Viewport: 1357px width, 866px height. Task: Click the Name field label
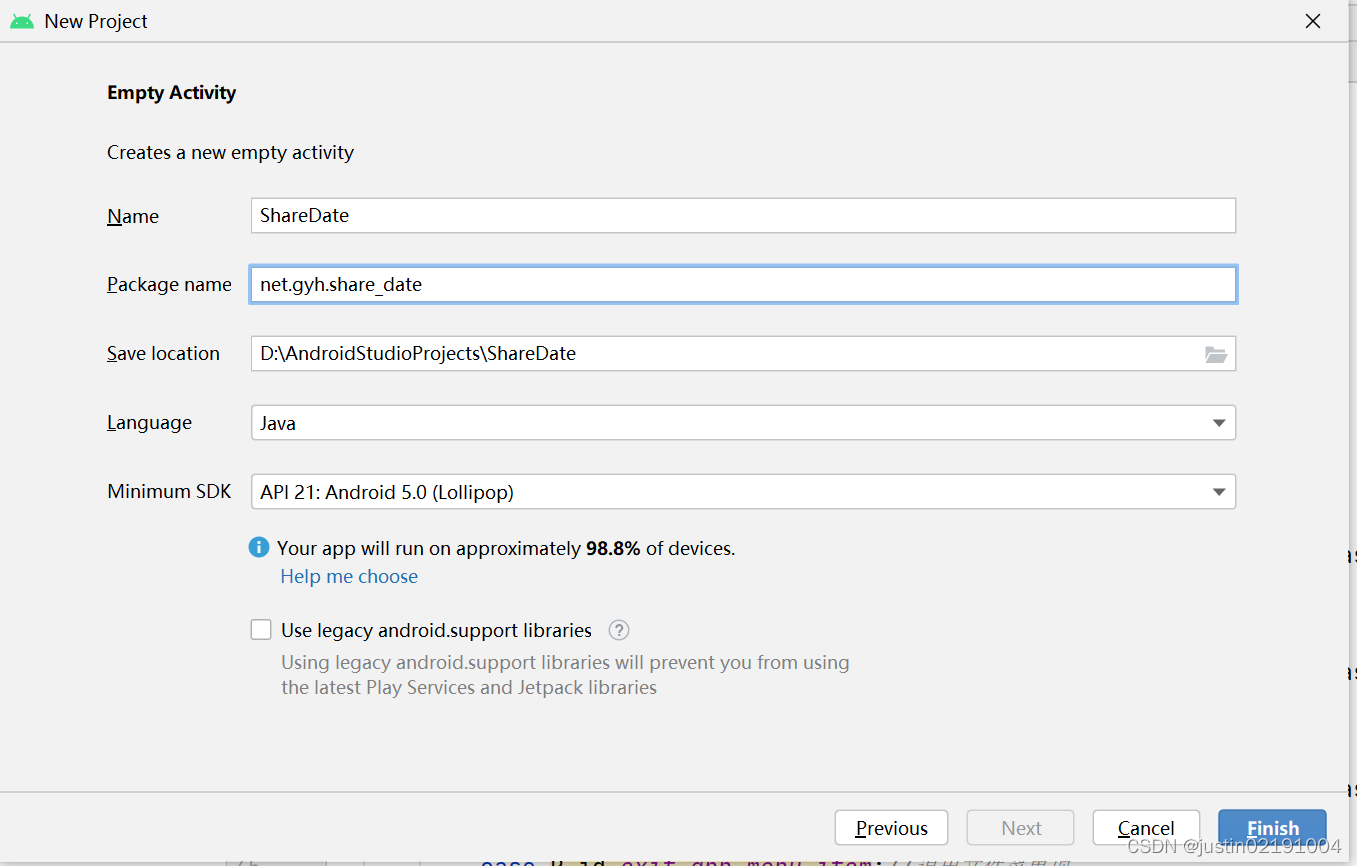pyautogui.click(x=133, y=216)
